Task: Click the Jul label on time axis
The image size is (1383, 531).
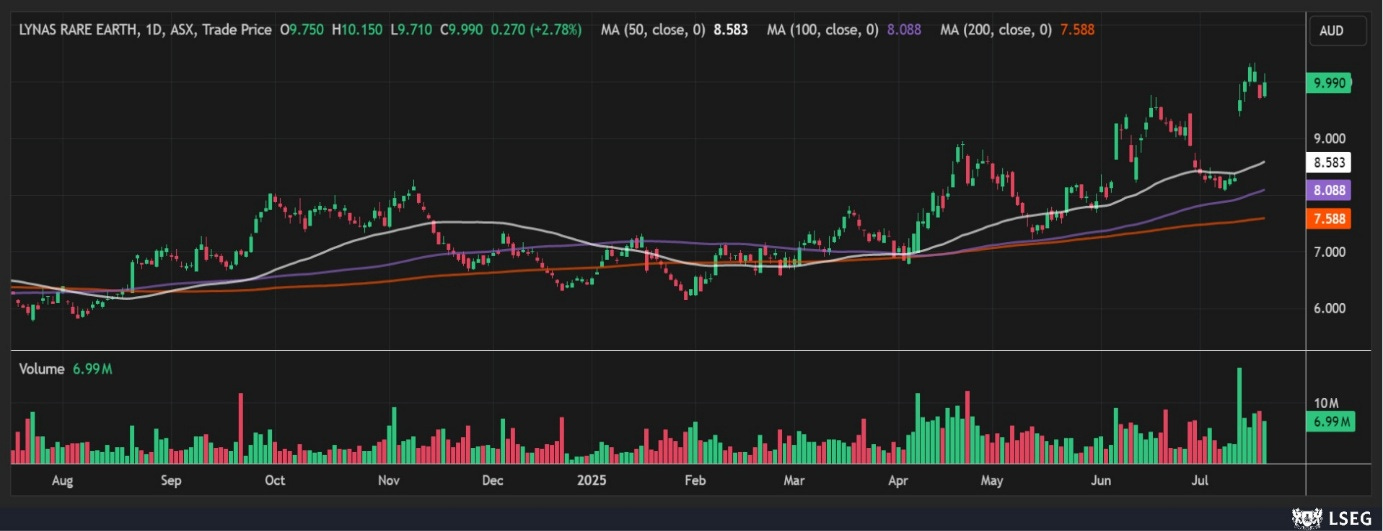Action: [x=1198, y=481]
